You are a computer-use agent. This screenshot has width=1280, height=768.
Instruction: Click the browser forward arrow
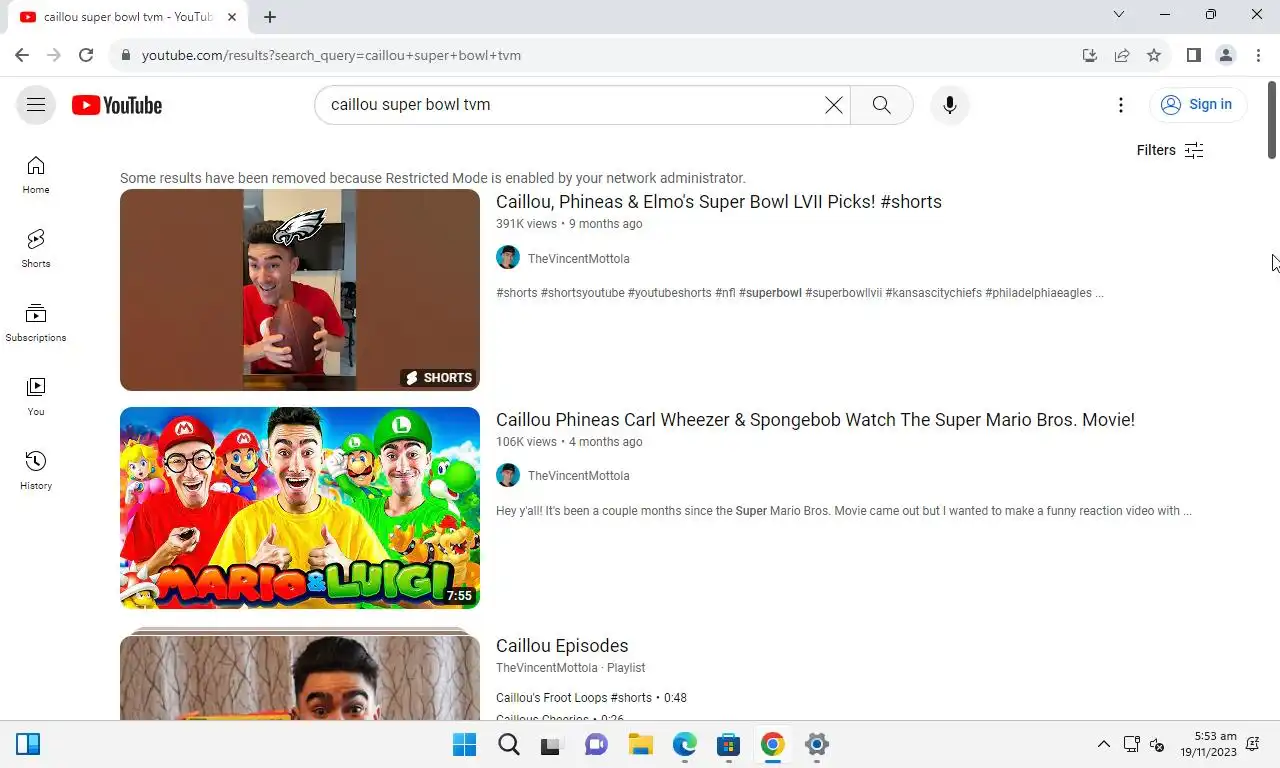click(x=54, y=55)
